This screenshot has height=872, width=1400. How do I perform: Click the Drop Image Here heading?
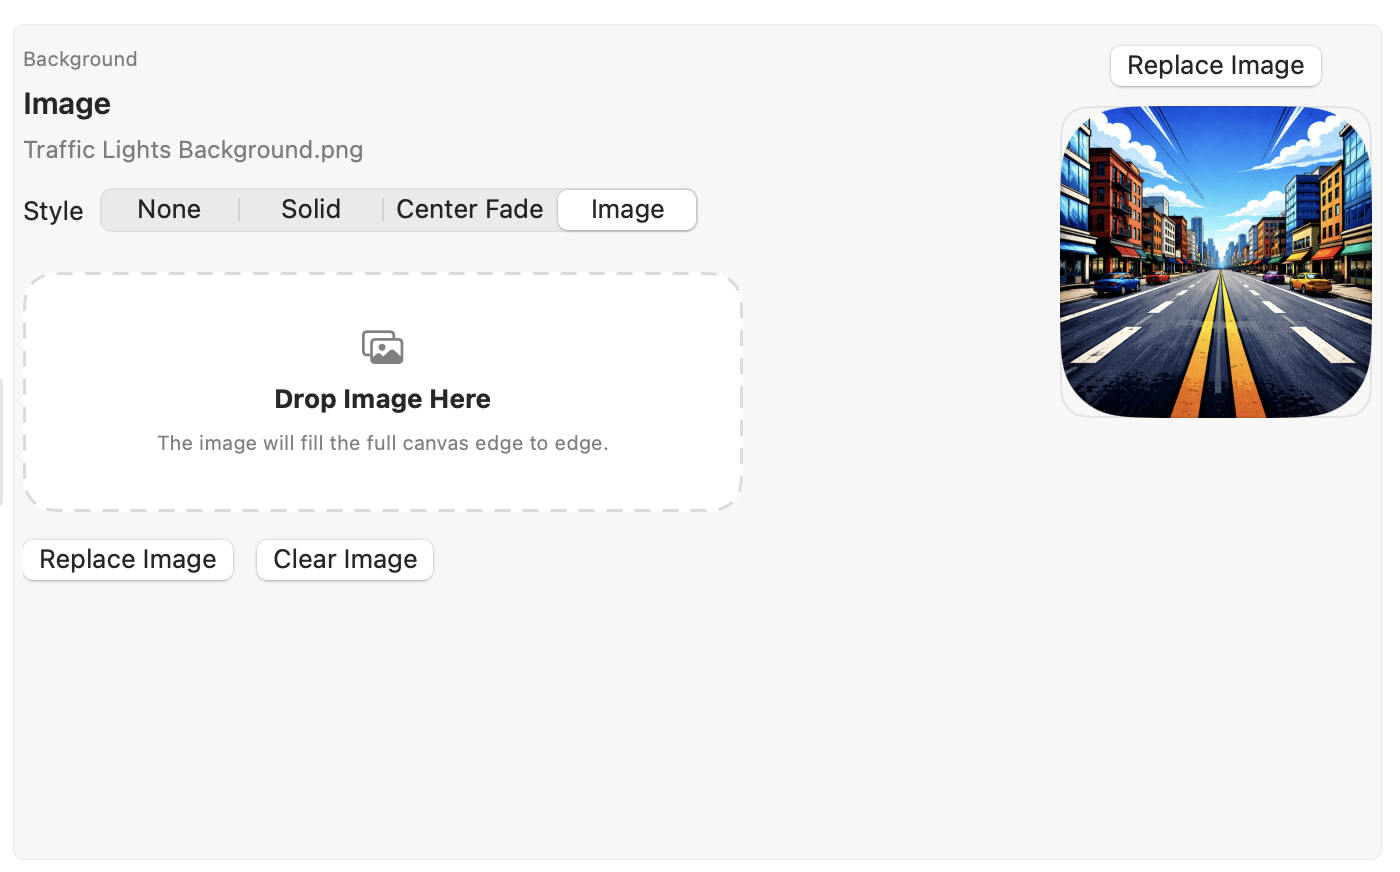383,399
